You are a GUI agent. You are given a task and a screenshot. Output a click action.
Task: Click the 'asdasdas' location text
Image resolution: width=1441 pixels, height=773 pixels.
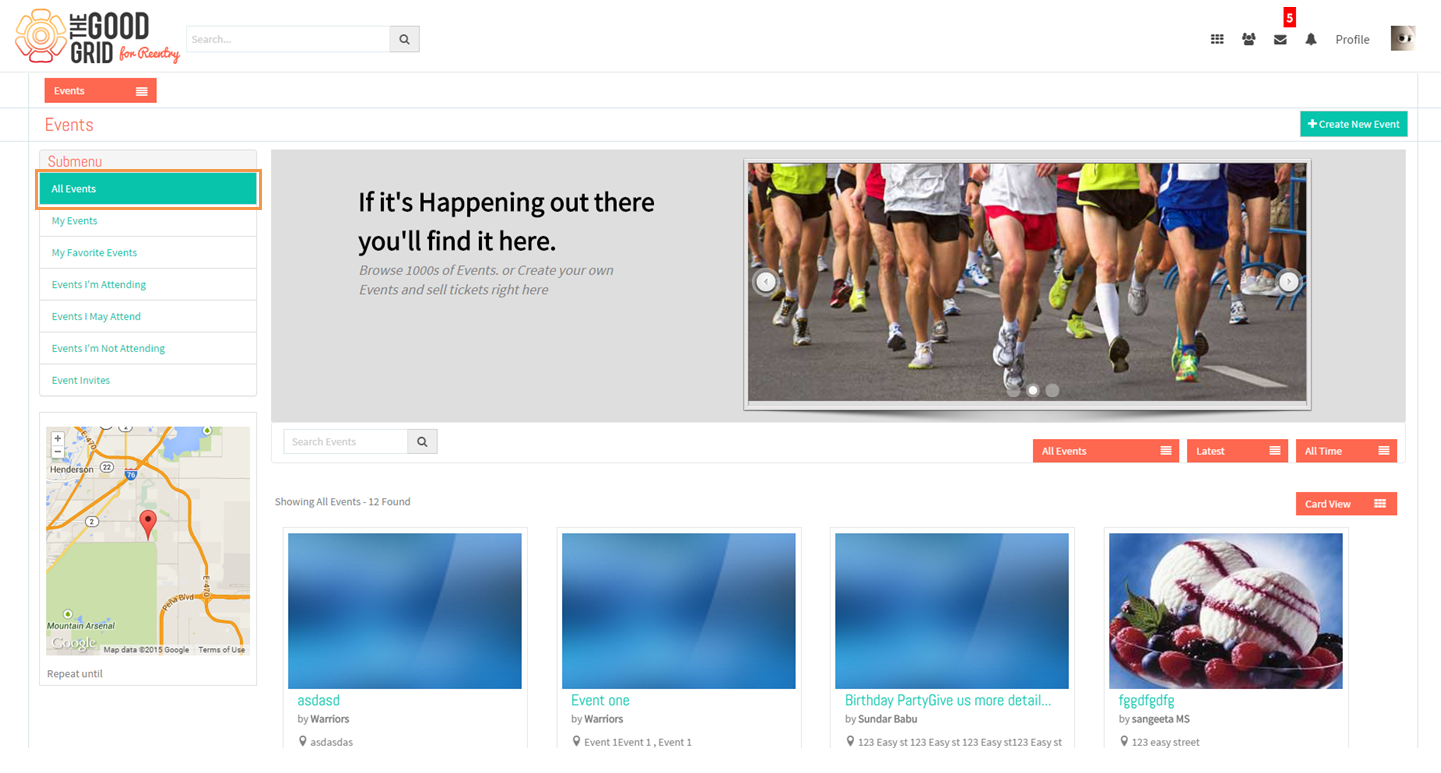pos(331,742)
